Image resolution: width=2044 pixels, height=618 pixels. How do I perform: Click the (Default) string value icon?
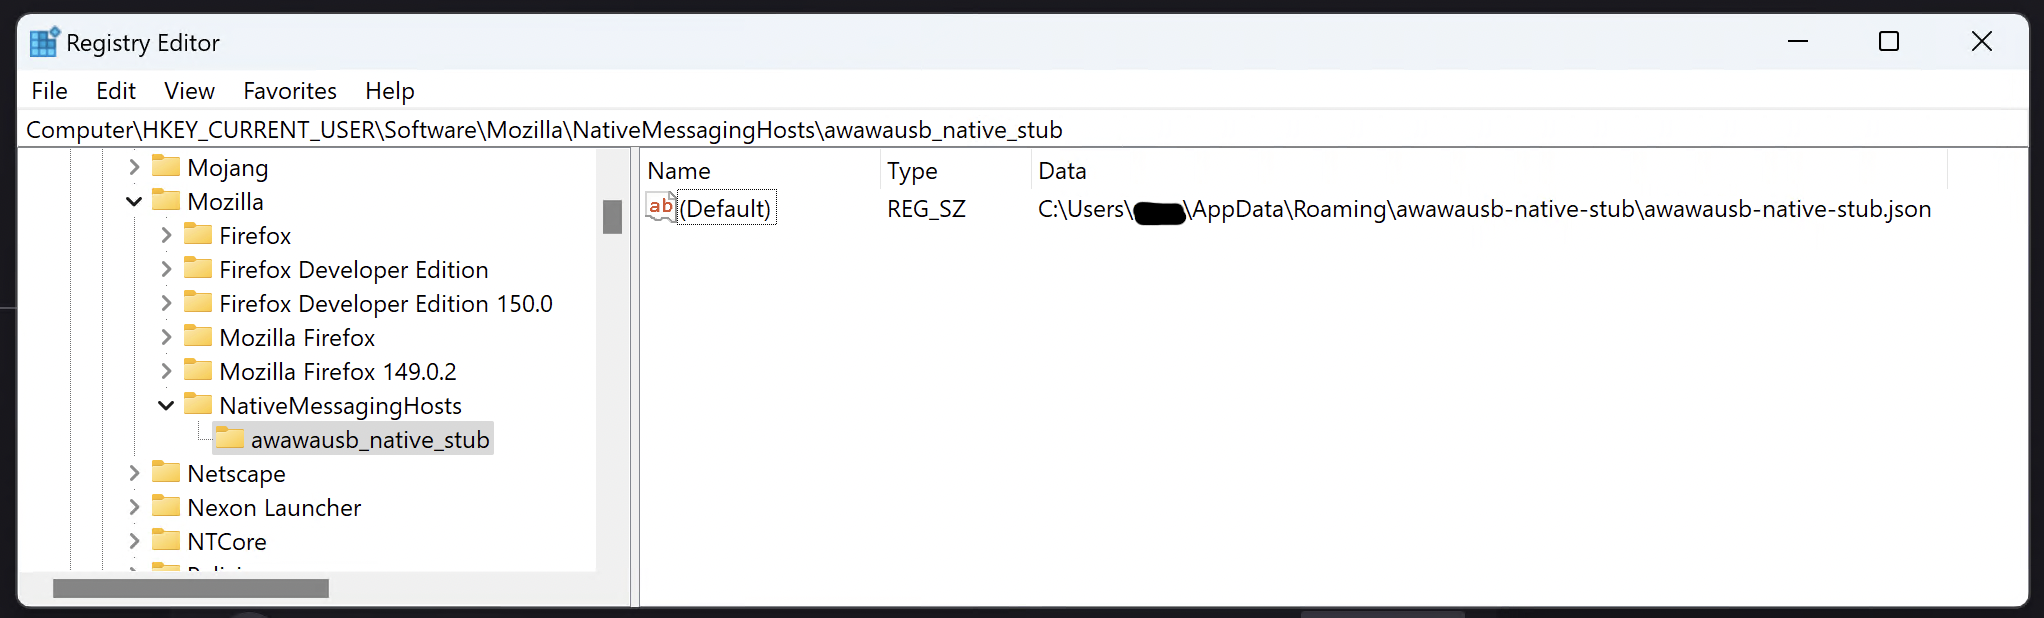tap(660, 208)
